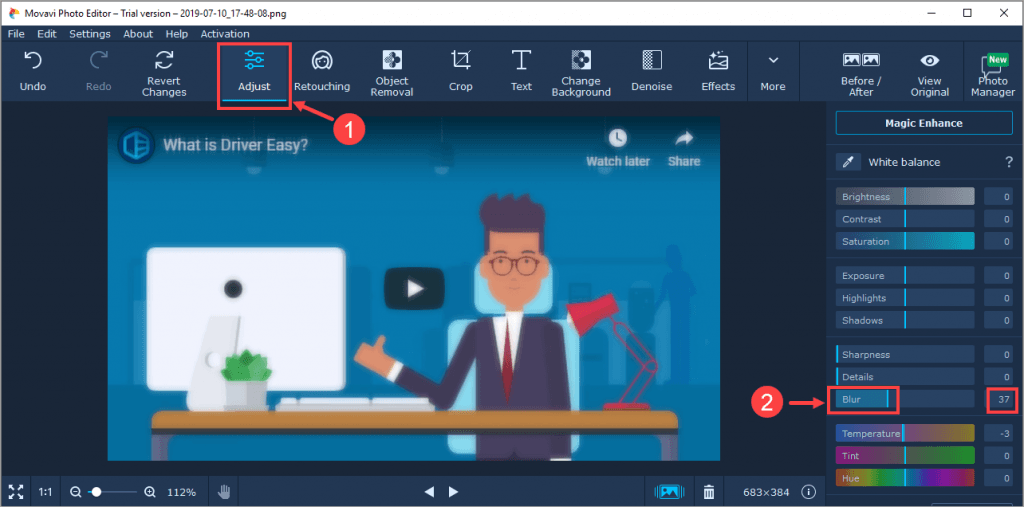This screenshot has width=1024, height=507.
Task: Select the Text tool
Action: (x=521, y=72)
